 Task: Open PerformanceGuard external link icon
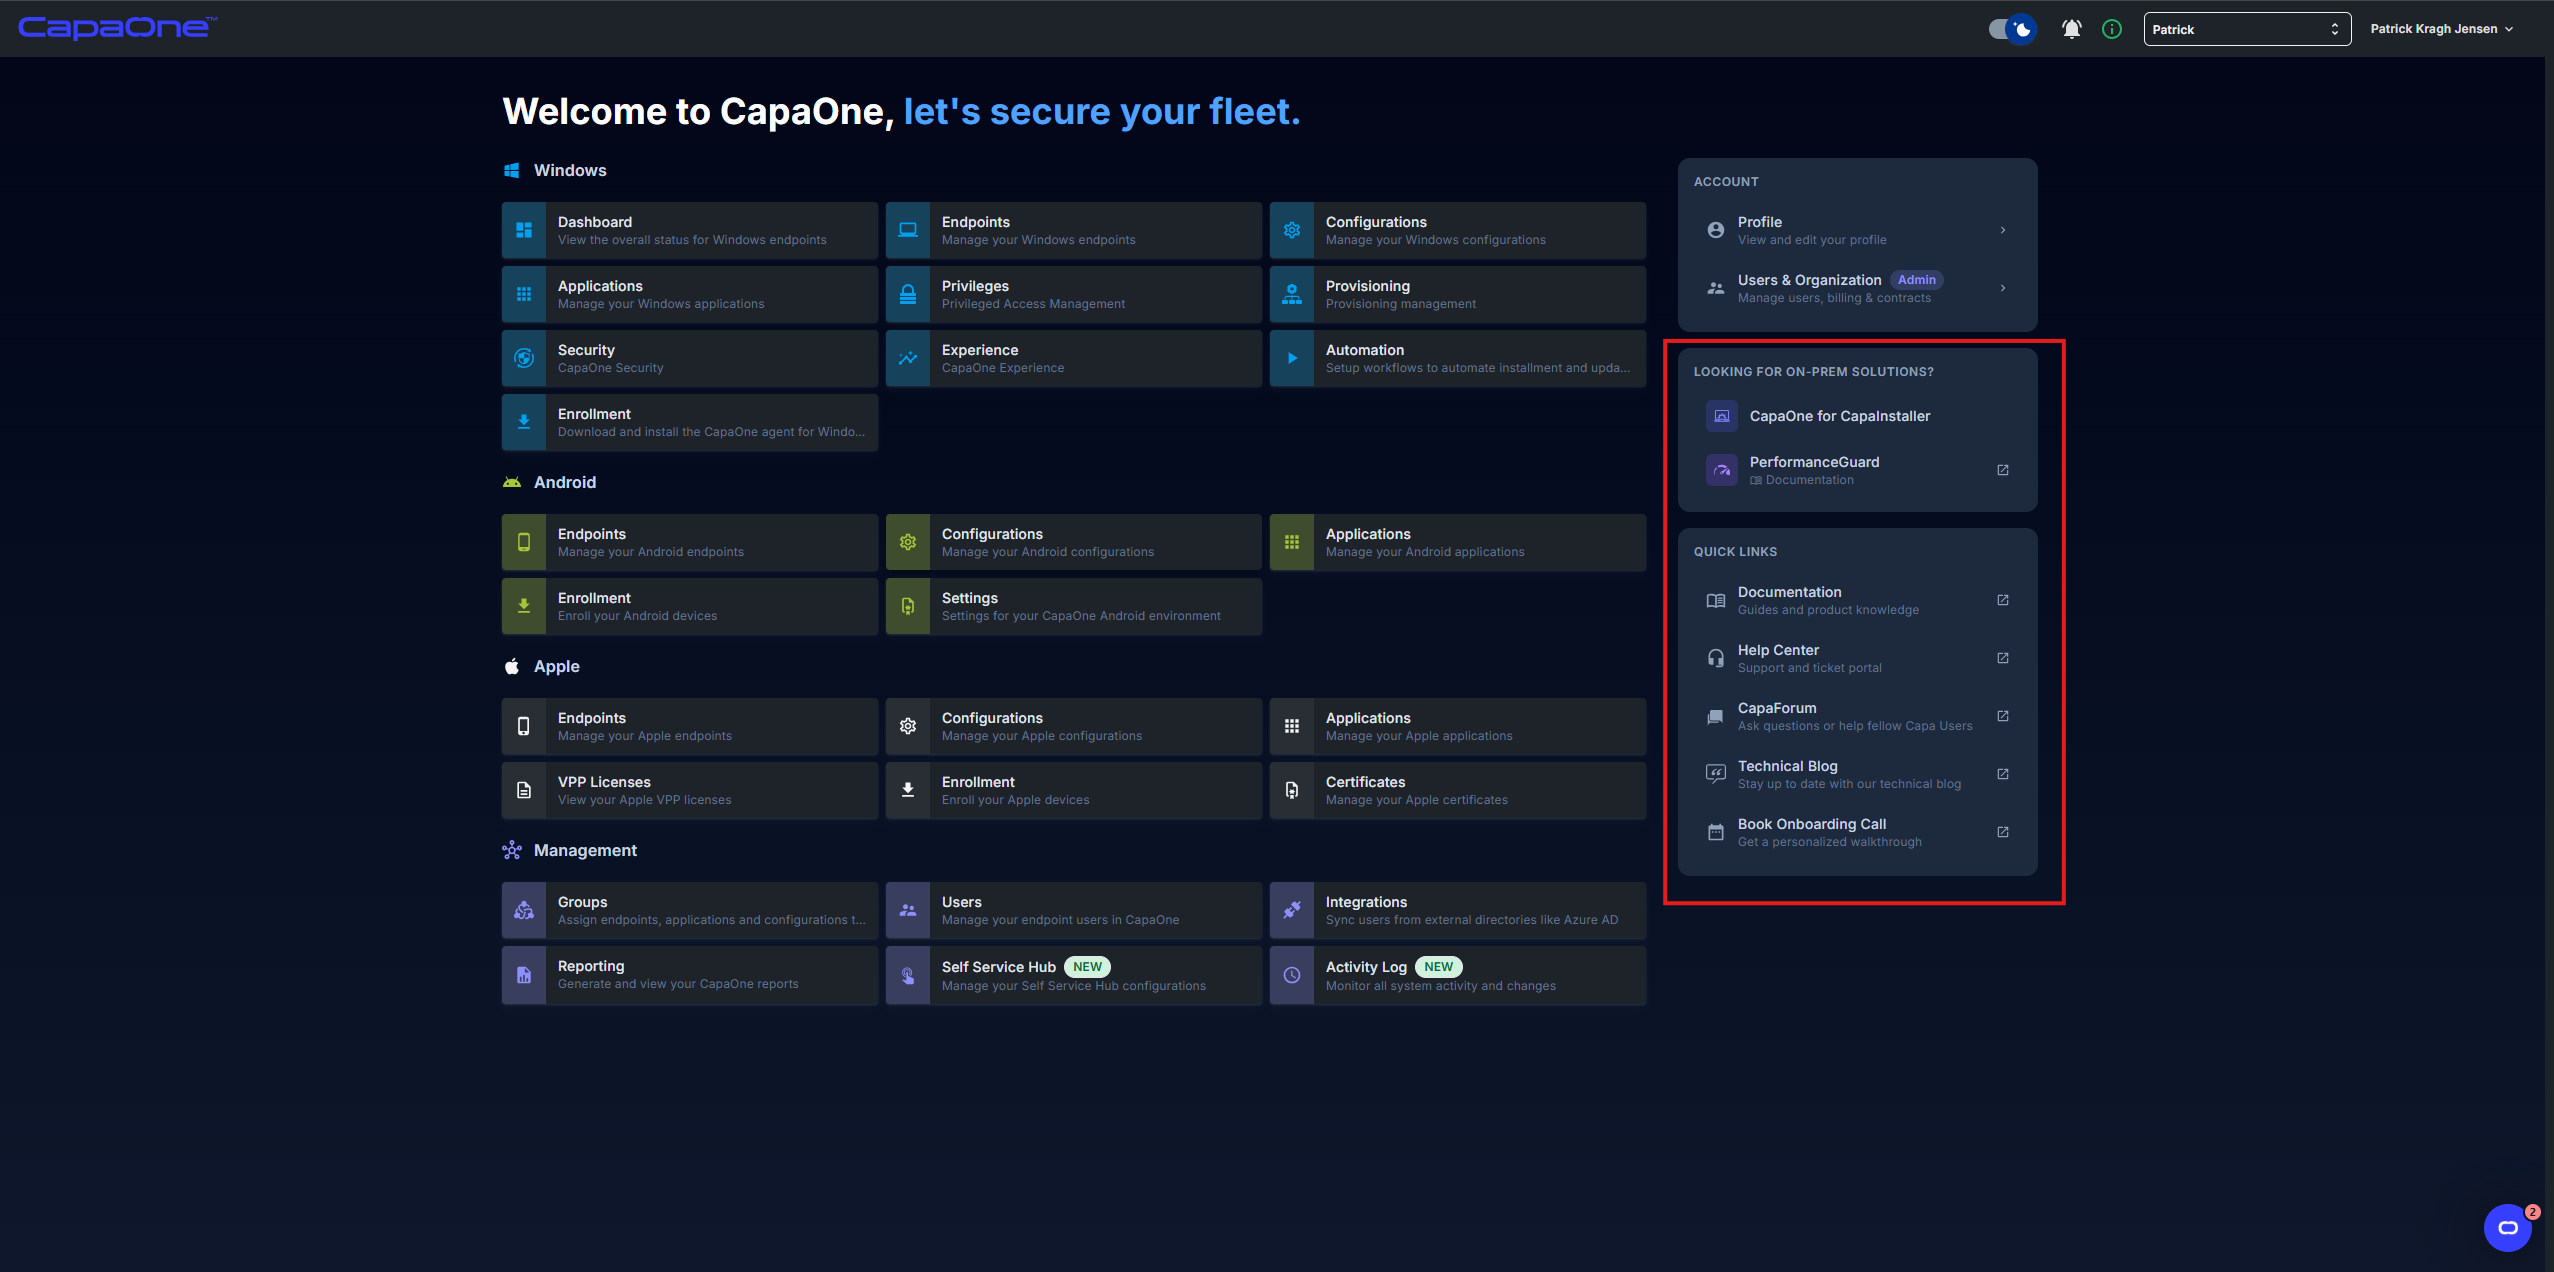[2003, 470]
